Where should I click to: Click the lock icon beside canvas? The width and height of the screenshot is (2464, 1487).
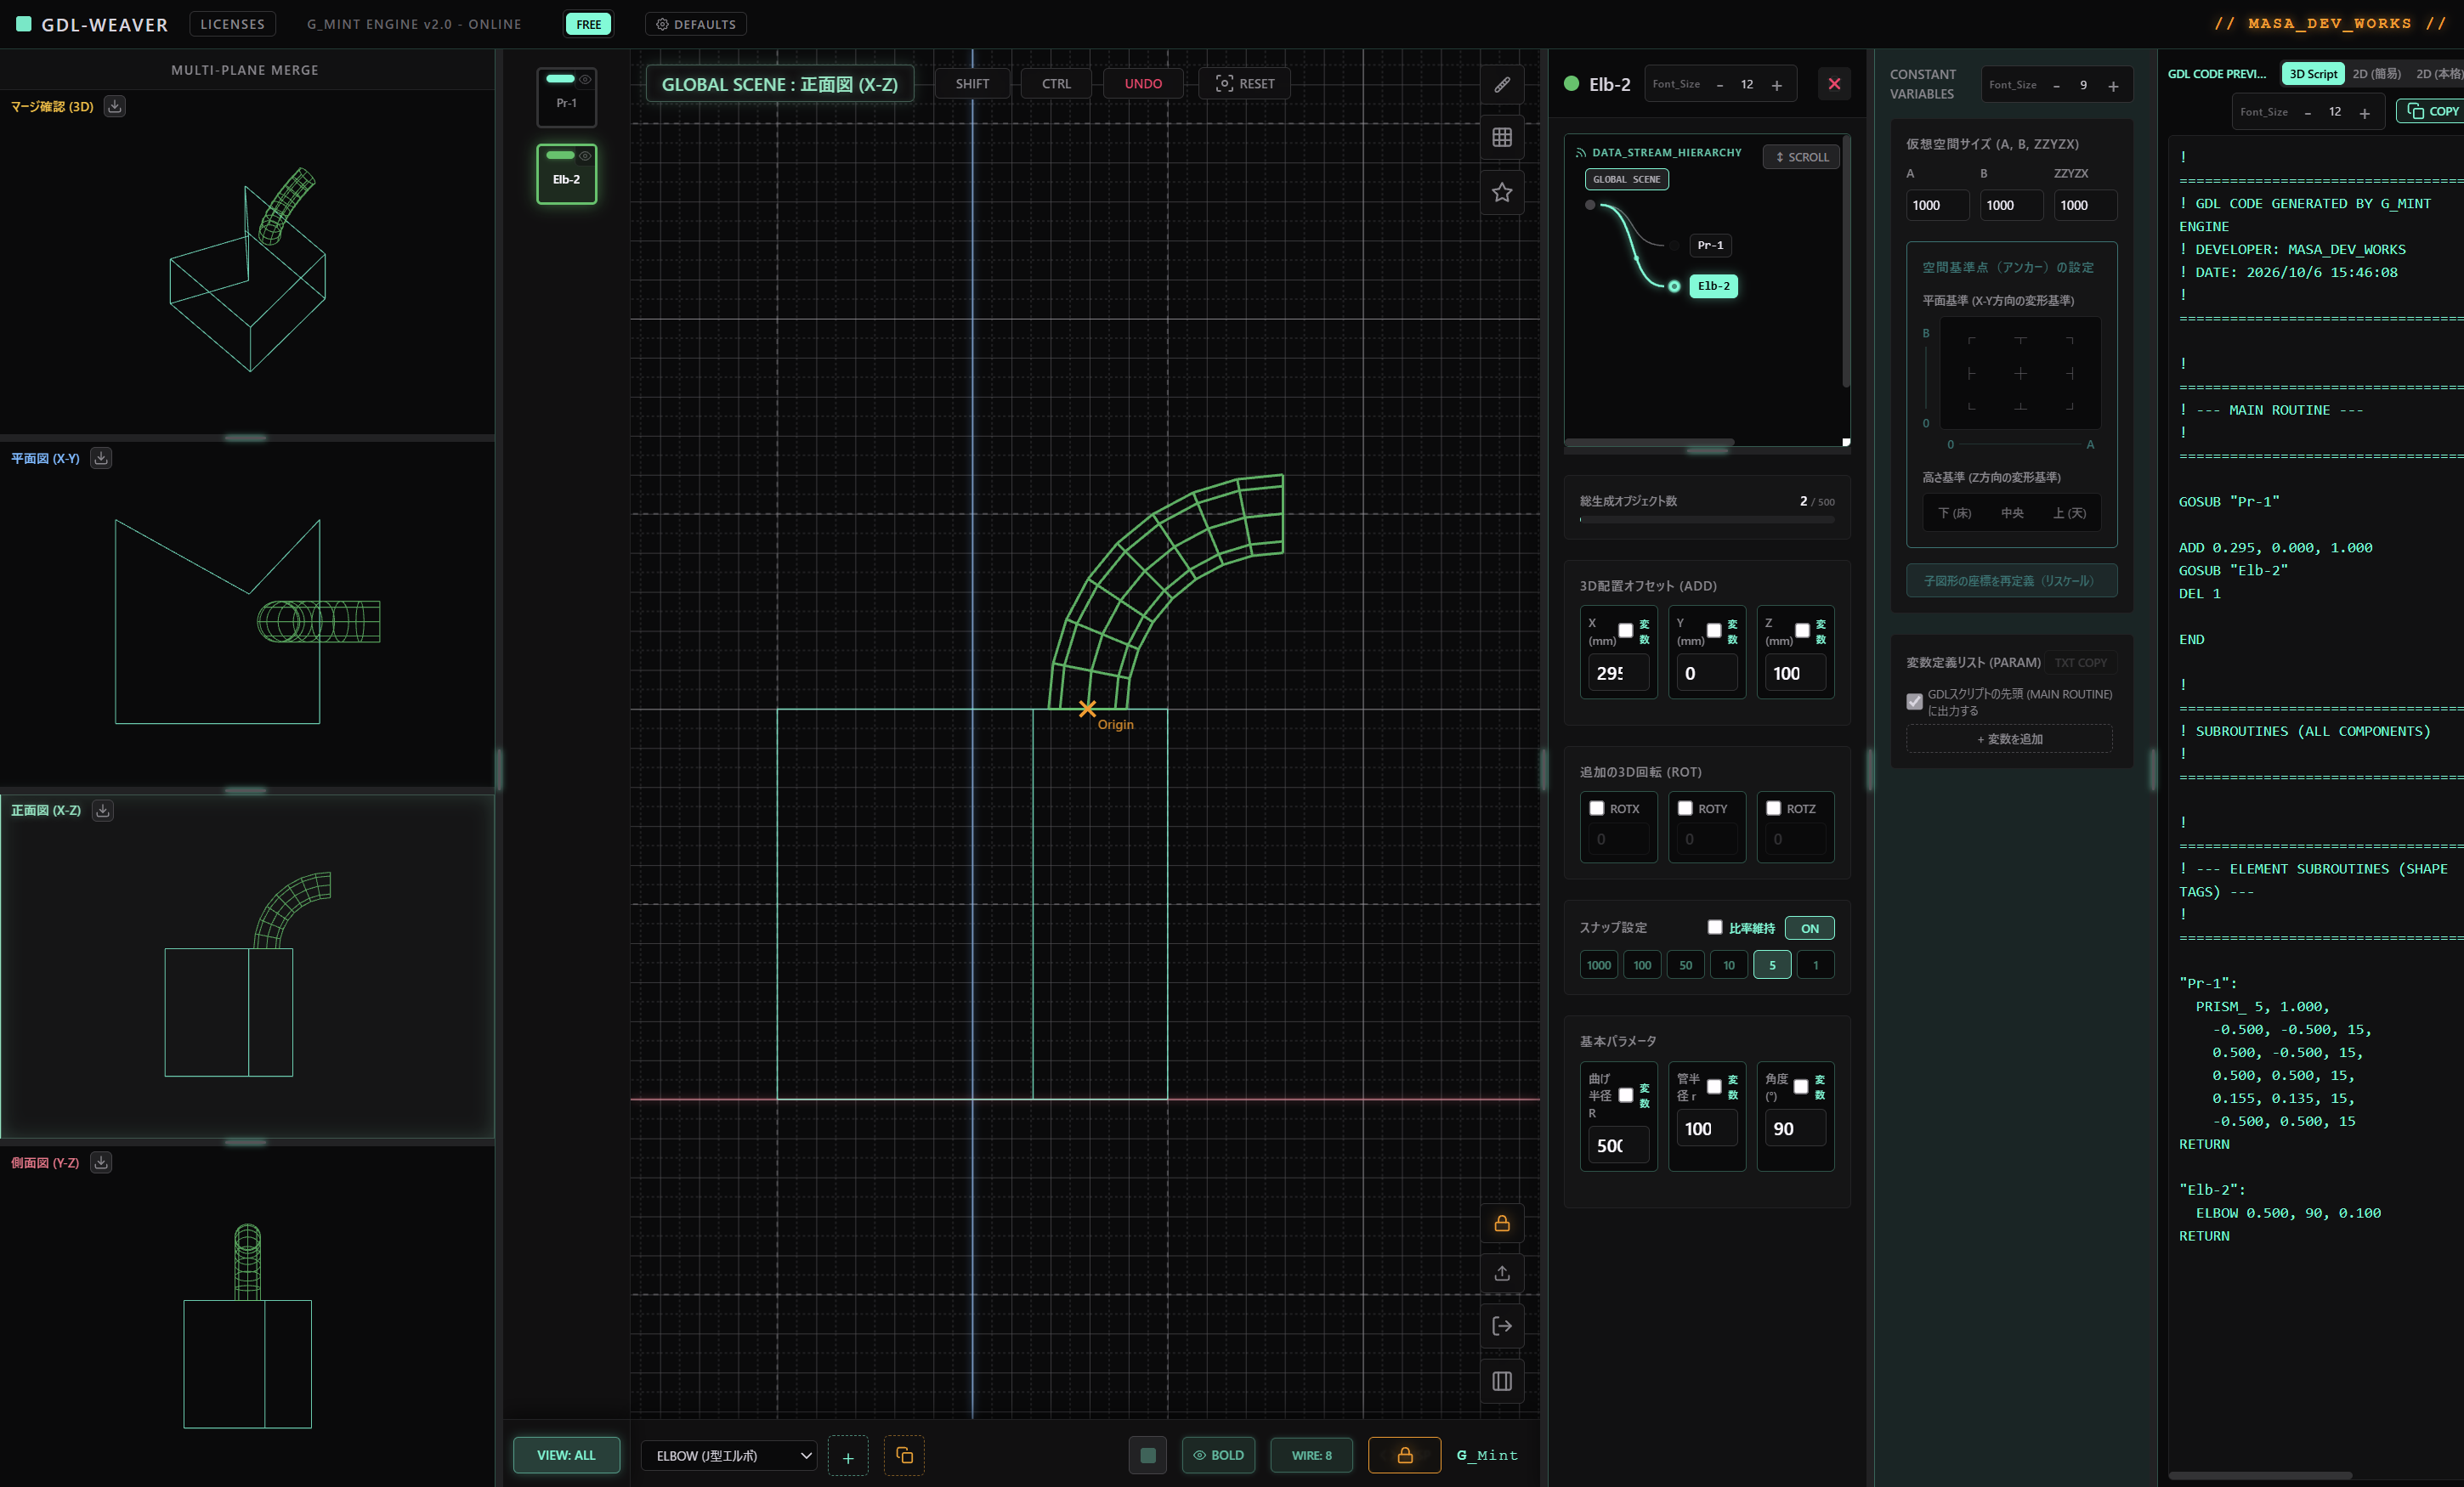pos(1502,1224)
